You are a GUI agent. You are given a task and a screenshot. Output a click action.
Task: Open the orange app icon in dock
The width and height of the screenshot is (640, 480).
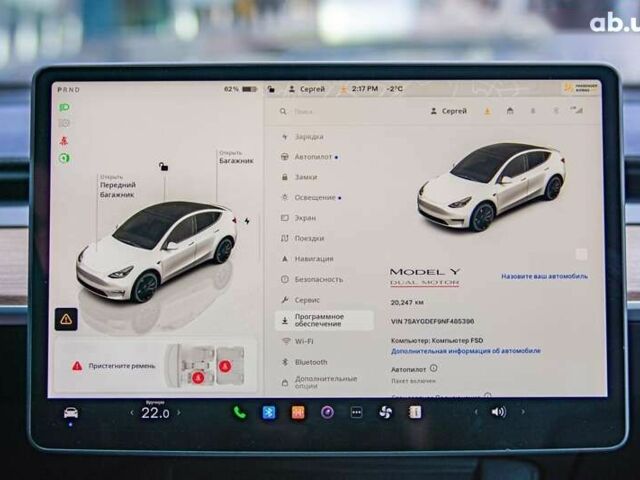(298, 413)
